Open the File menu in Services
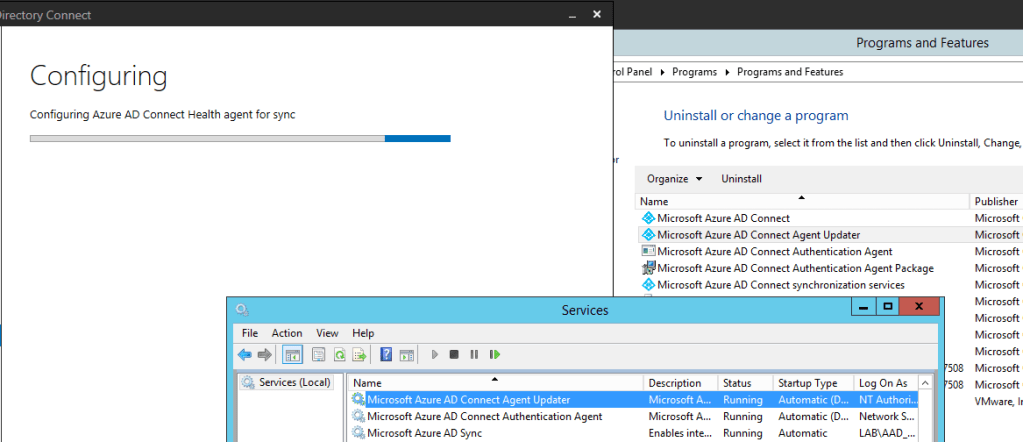The image size is (1023, 442). tap(250, 333)
